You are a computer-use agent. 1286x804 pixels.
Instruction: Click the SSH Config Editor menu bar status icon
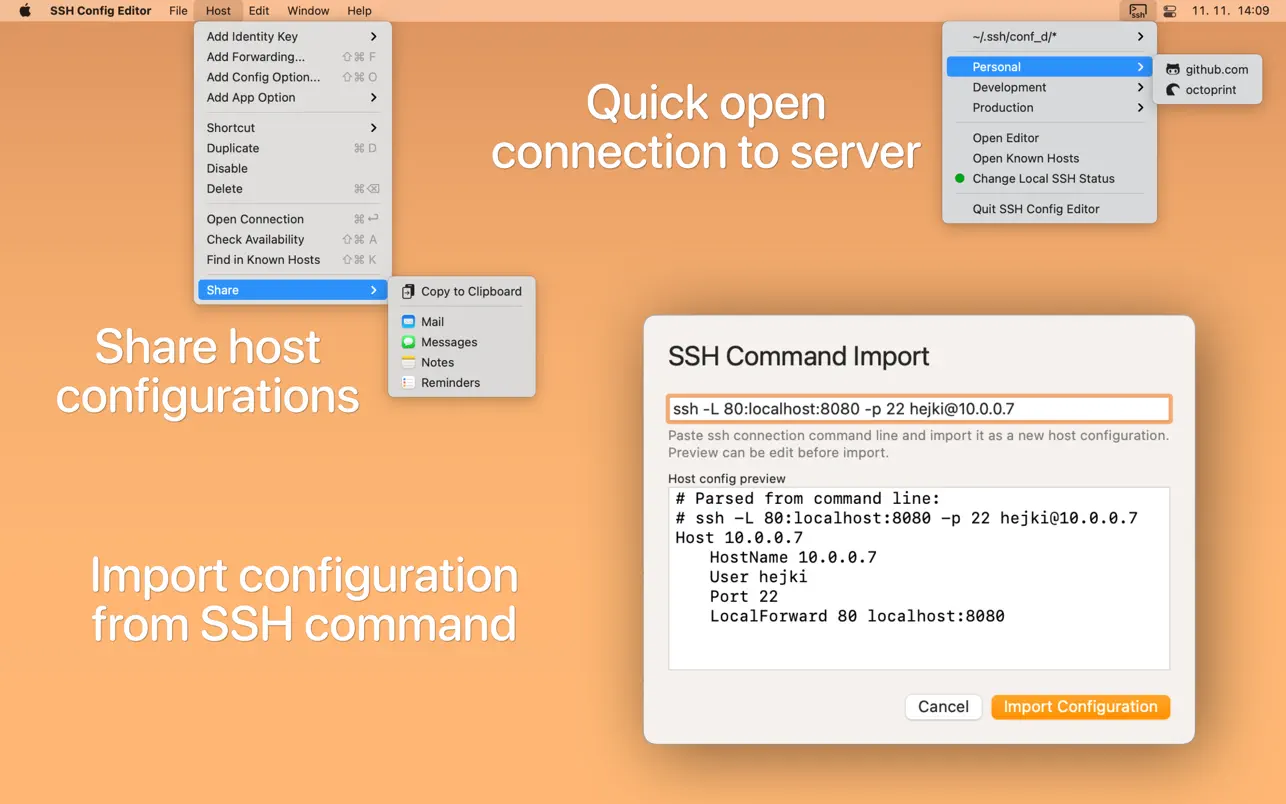click(x=1137, y=11)
